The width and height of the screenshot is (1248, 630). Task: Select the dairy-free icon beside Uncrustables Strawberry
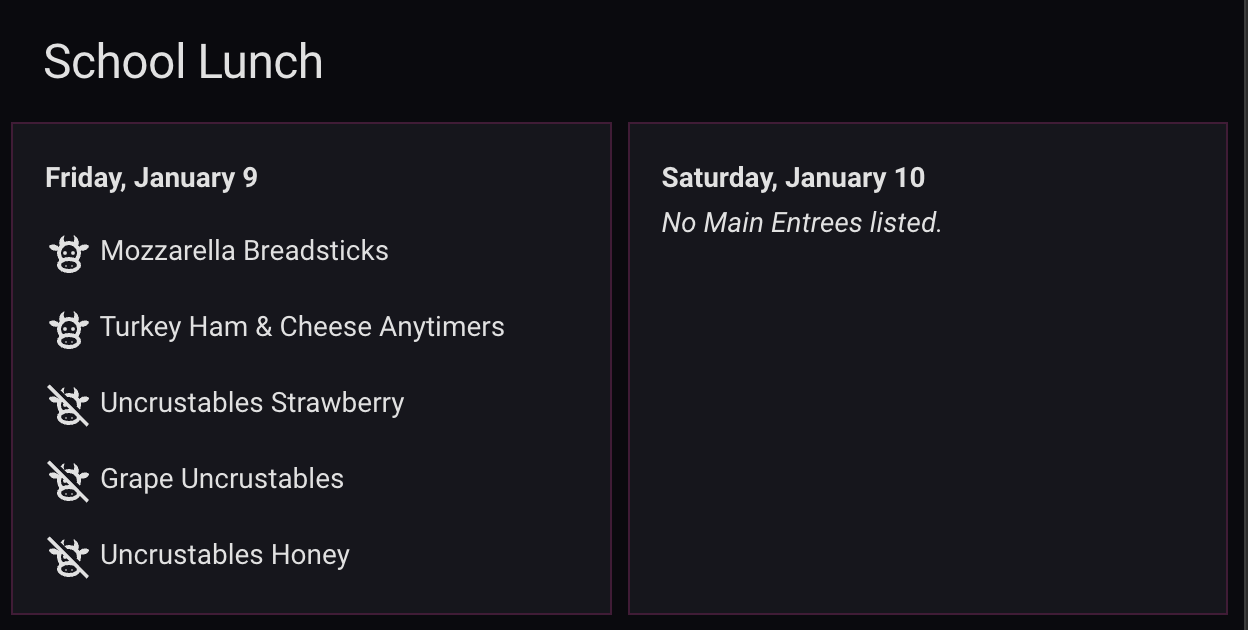pos(68,405)
